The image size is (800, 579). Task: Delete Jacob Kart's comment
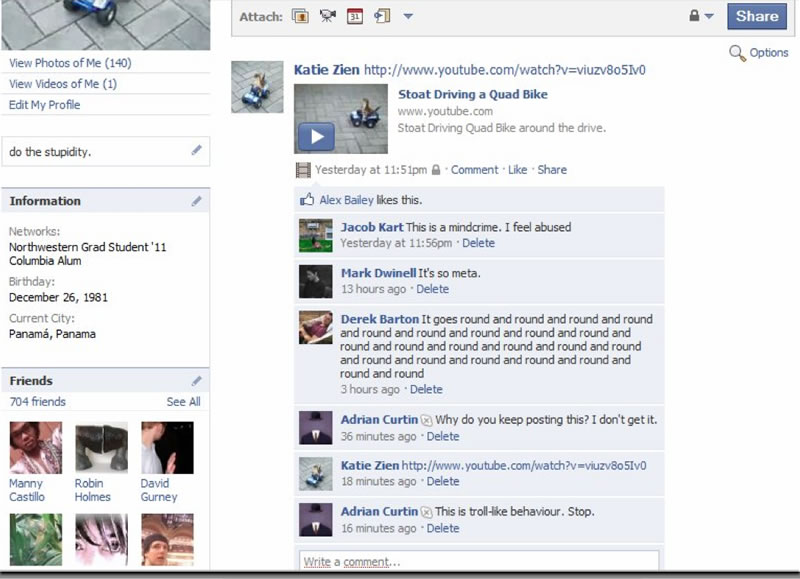click(x=478, y=243)
